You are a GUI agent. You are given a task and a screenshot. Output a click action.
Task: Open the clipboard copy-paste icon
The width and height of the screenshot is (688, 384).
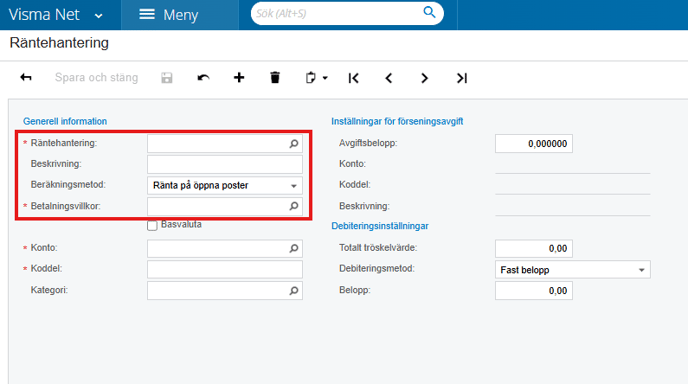point(311,78)
